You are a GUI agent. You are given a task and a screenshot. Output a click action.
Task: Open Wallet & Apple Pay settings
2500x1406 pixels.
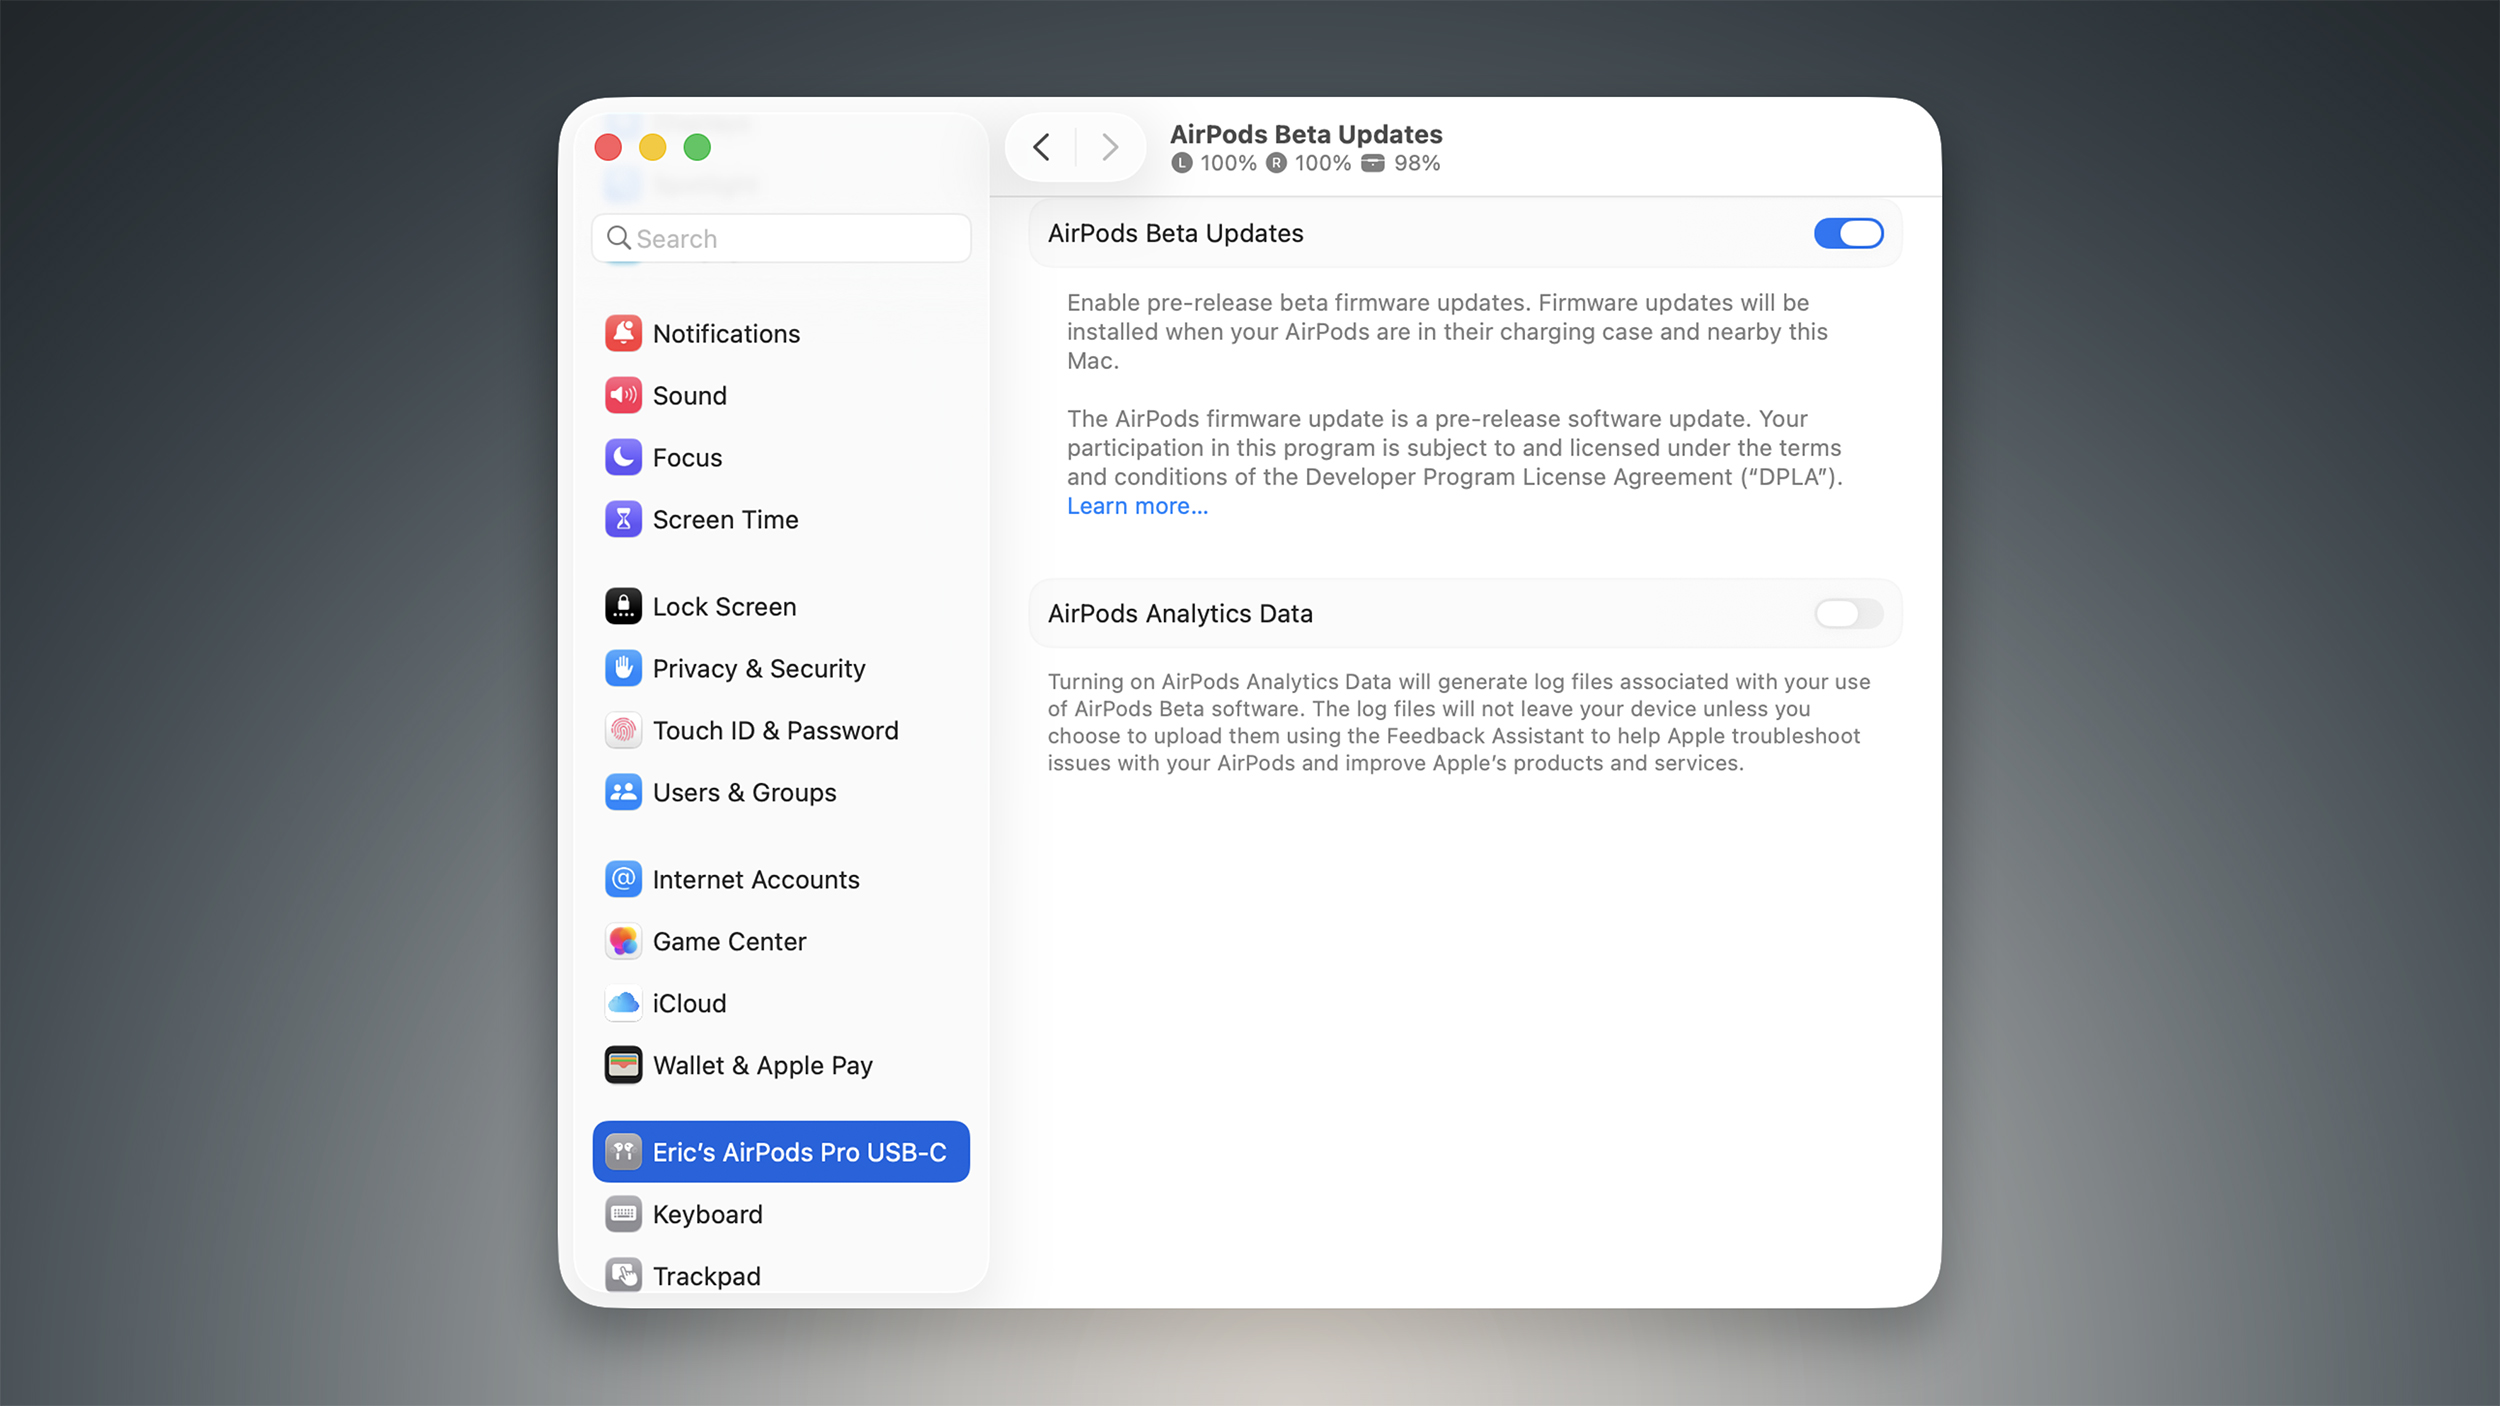pos(781,1065)
